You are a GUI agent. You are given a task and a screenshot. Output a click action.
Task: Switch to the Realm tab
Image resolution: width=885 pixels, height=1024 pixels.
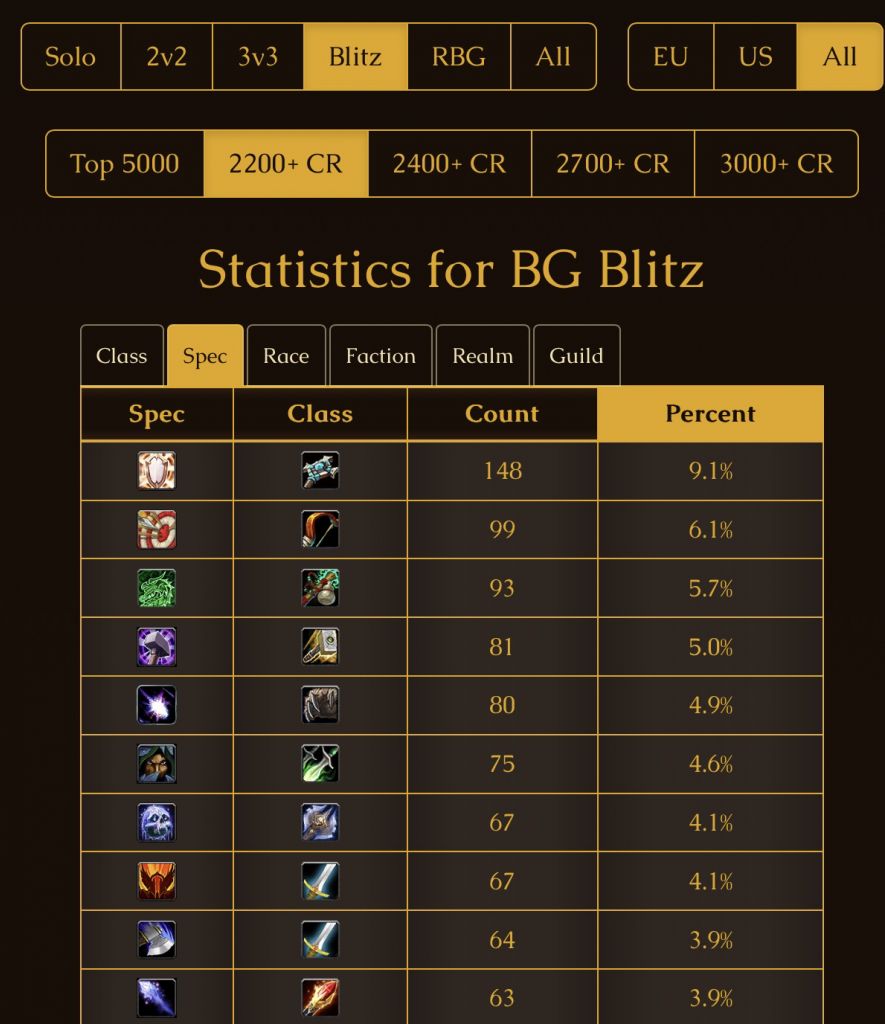point(482,356)
